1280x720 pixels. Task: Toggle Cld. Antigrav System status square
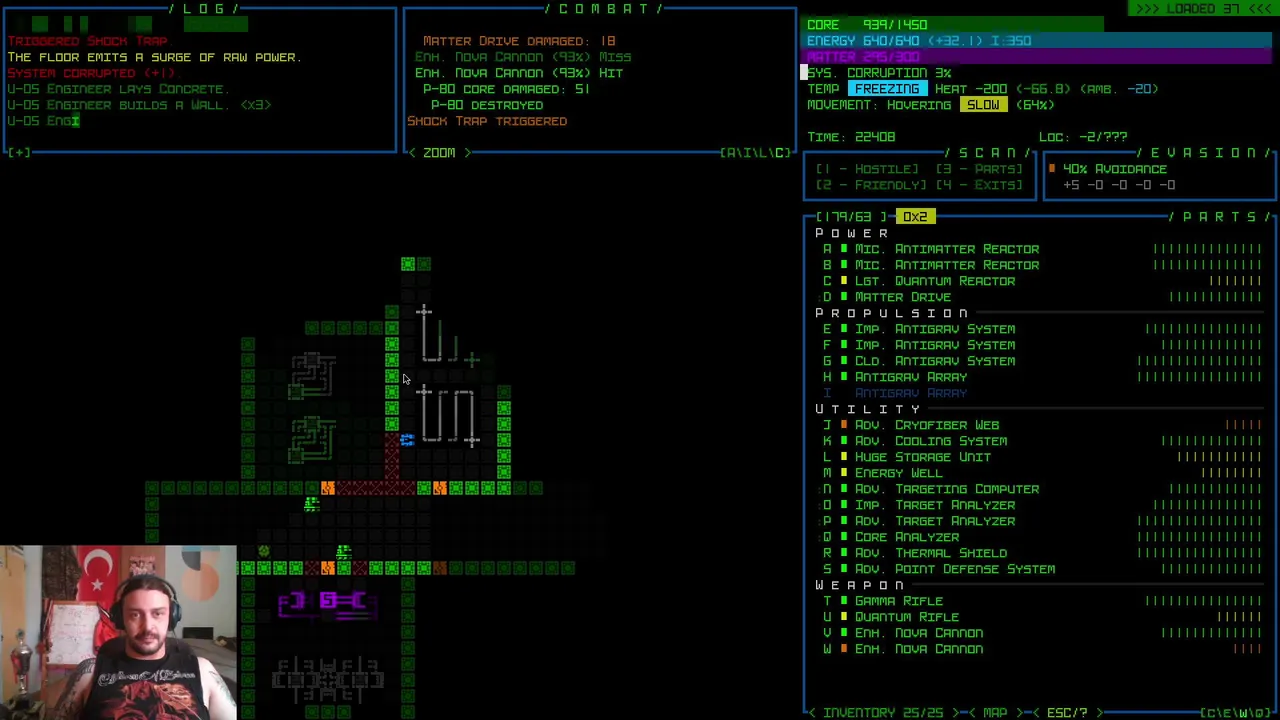pyautogui.click(x=844, y=361)
